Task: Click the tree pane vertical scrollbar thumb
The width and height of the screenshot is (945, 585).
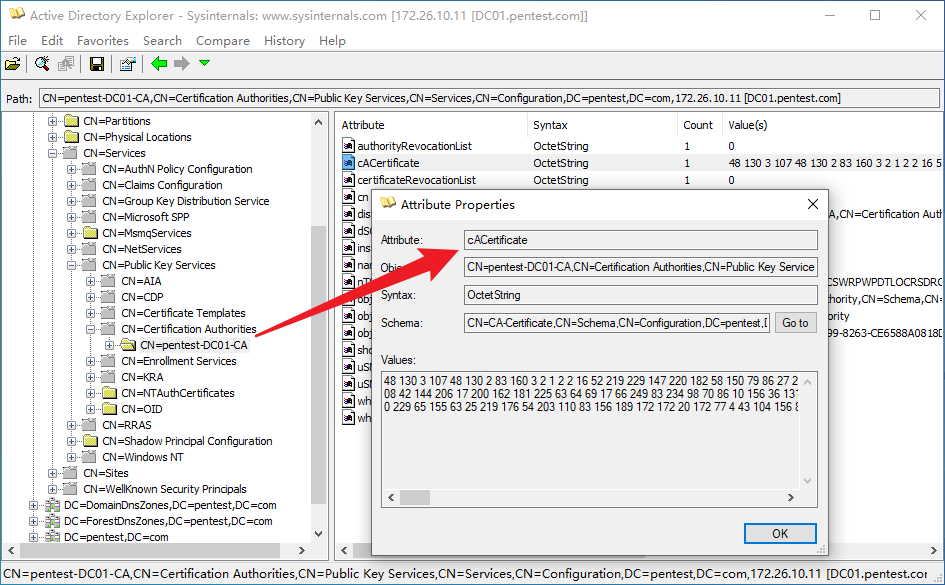Action: click(318, 364)
